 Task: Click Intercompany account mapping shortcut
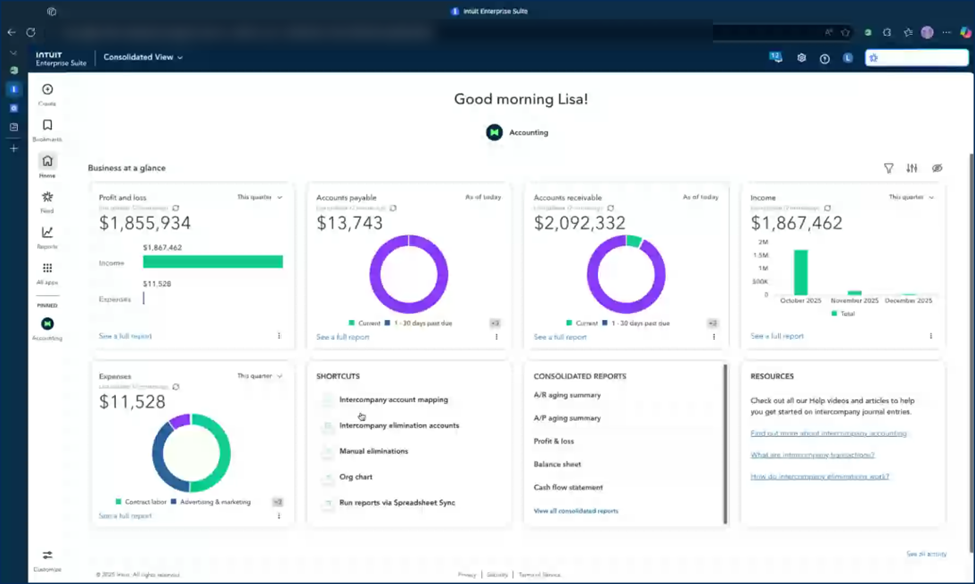tap(393, 400)
